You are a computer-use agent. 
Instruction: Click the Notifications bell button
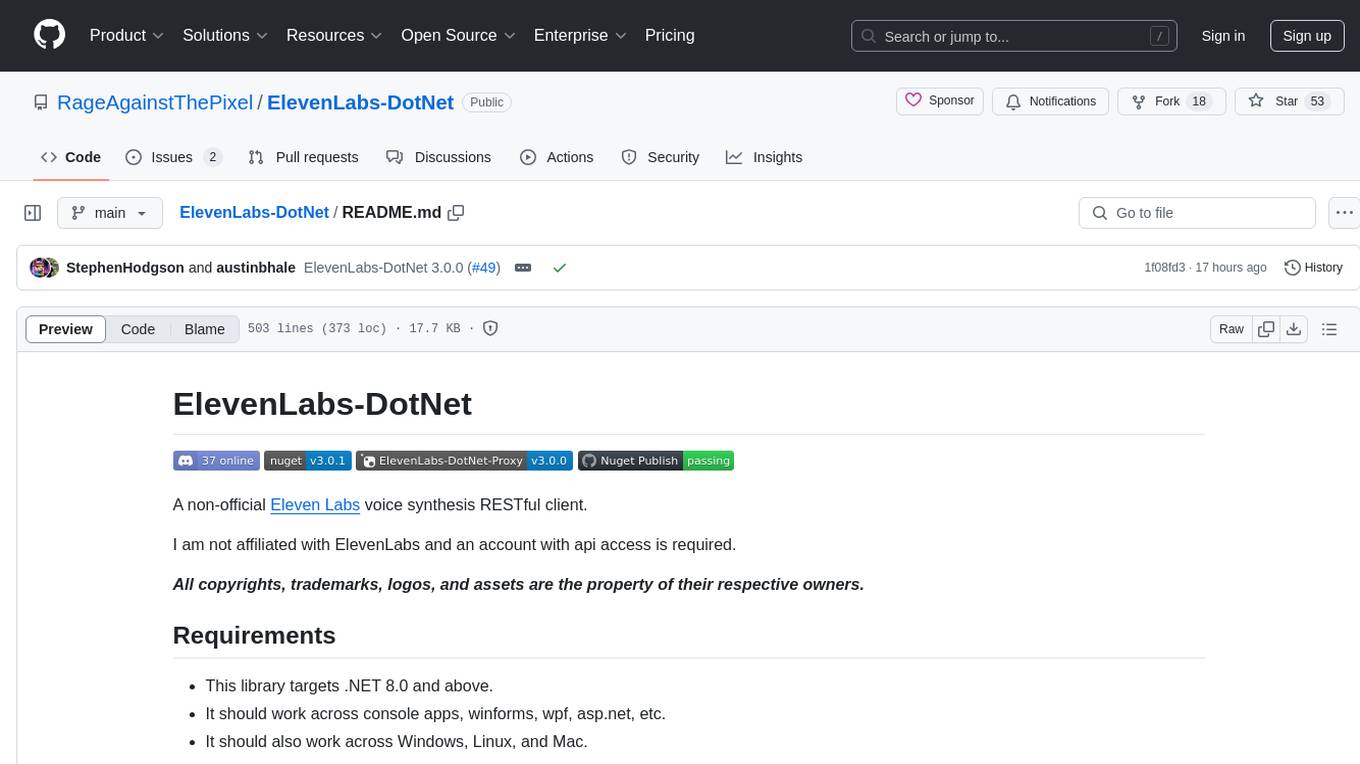pyautogui.click(x=1051, y=101)
